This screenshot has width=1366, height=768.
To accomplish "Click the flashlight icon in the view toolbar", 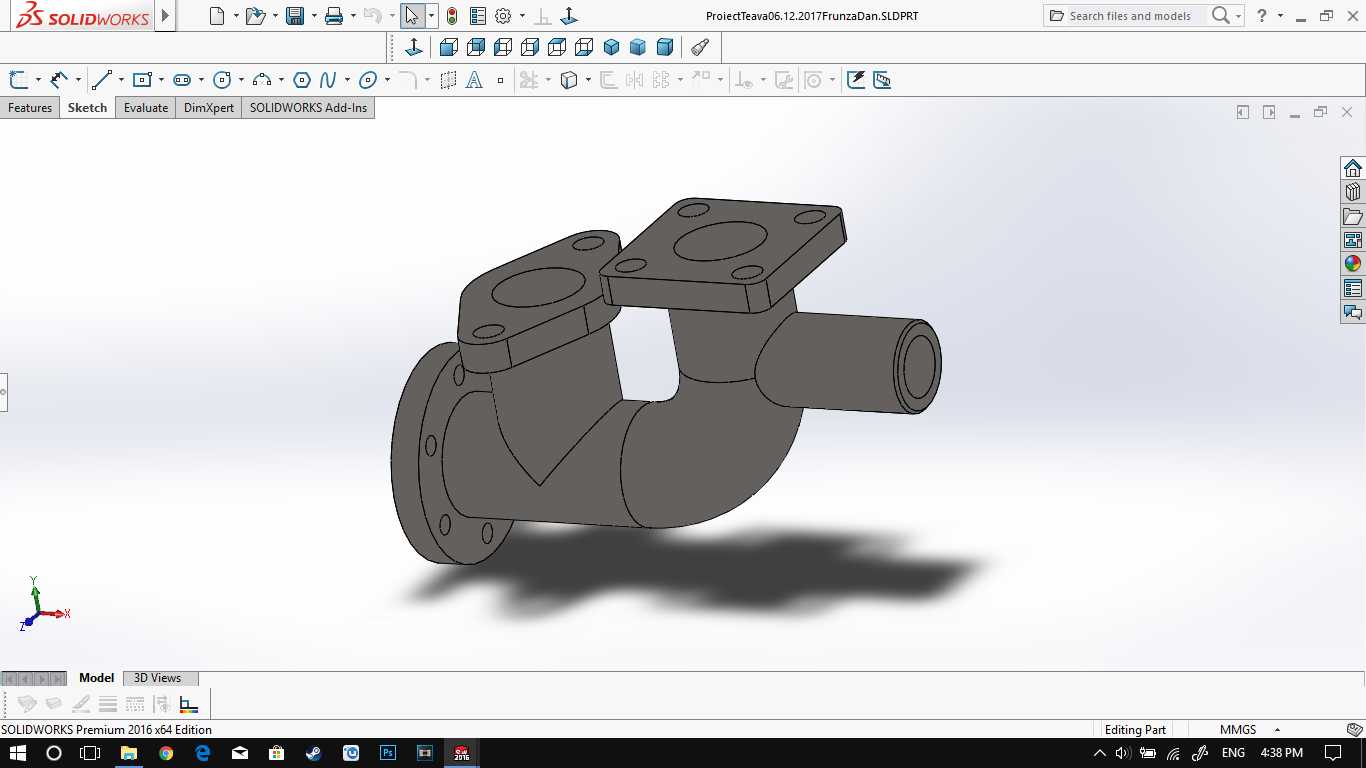I will (700, 47).
